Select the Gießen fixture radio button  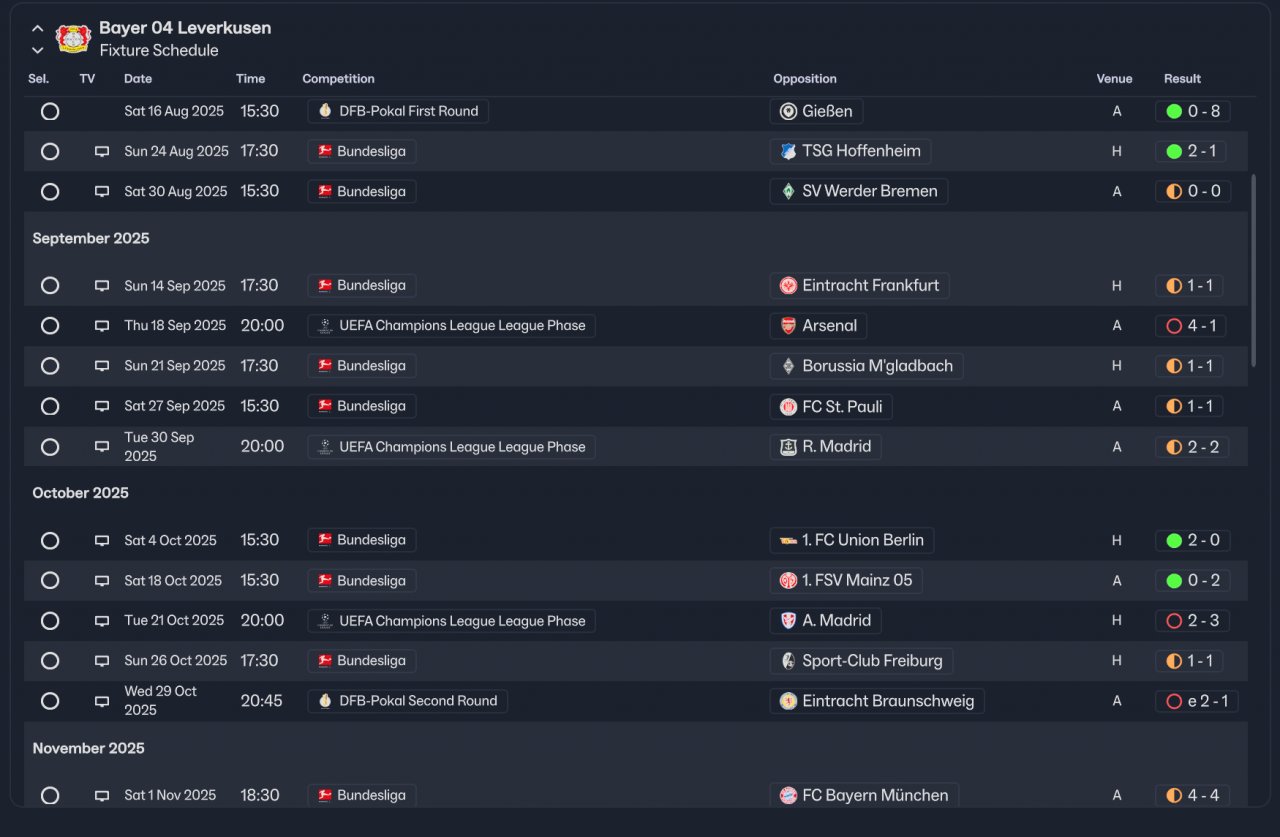tap(50, 112)
